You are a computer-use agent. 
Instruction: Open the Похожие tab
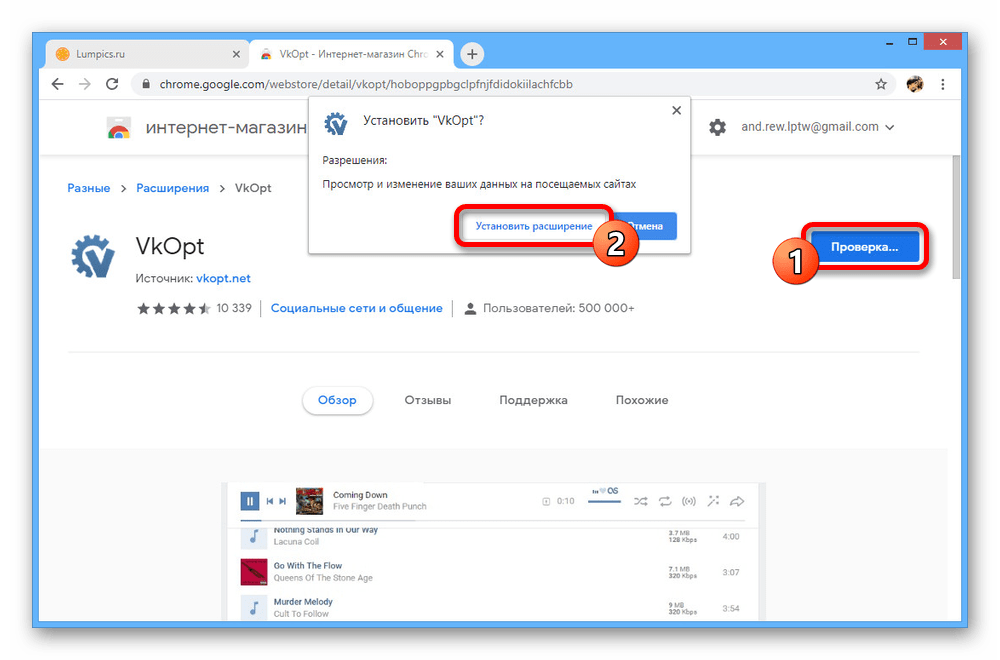[642, 400]
